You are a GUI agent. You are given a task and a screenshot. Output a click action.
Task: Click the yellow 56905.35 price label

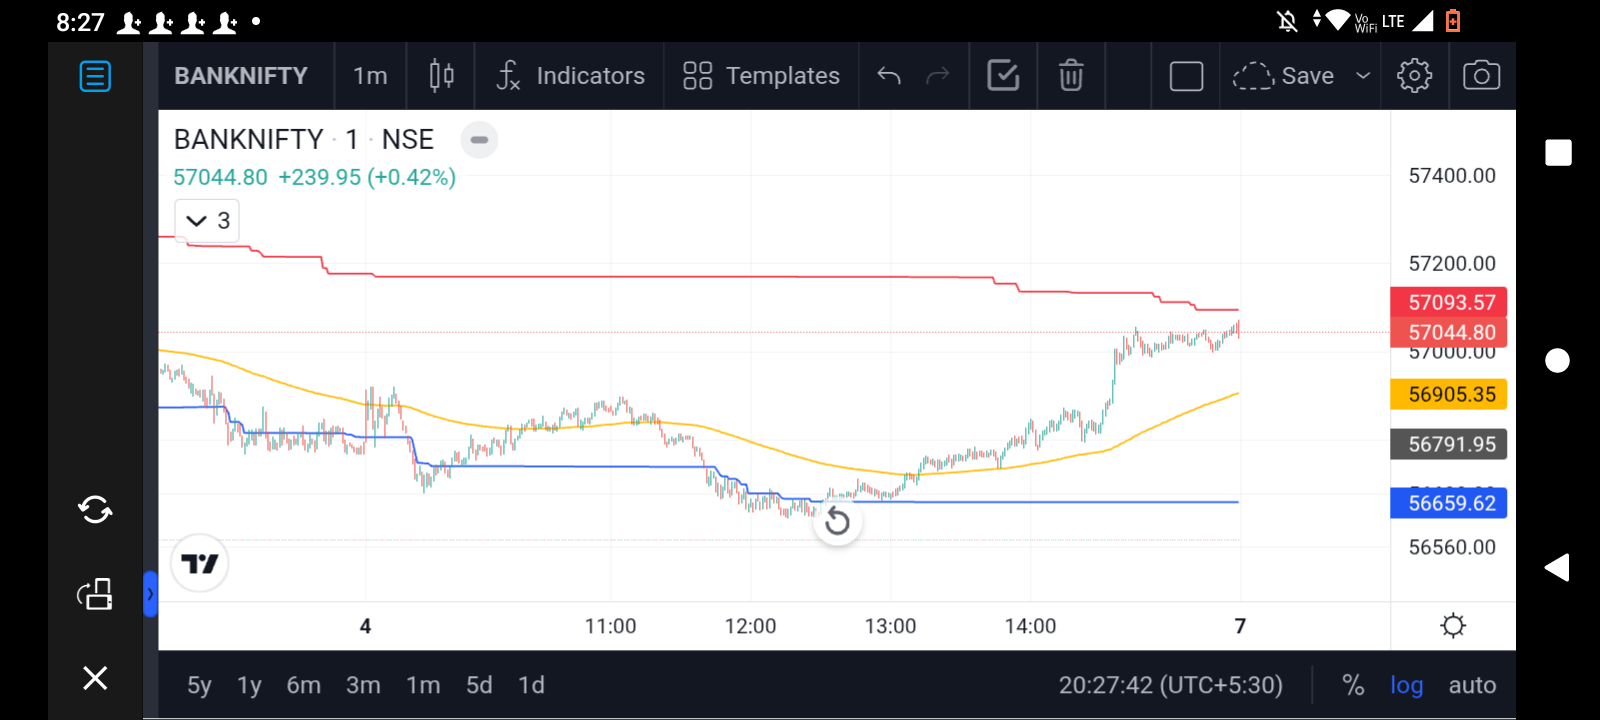click(1449, 394)
